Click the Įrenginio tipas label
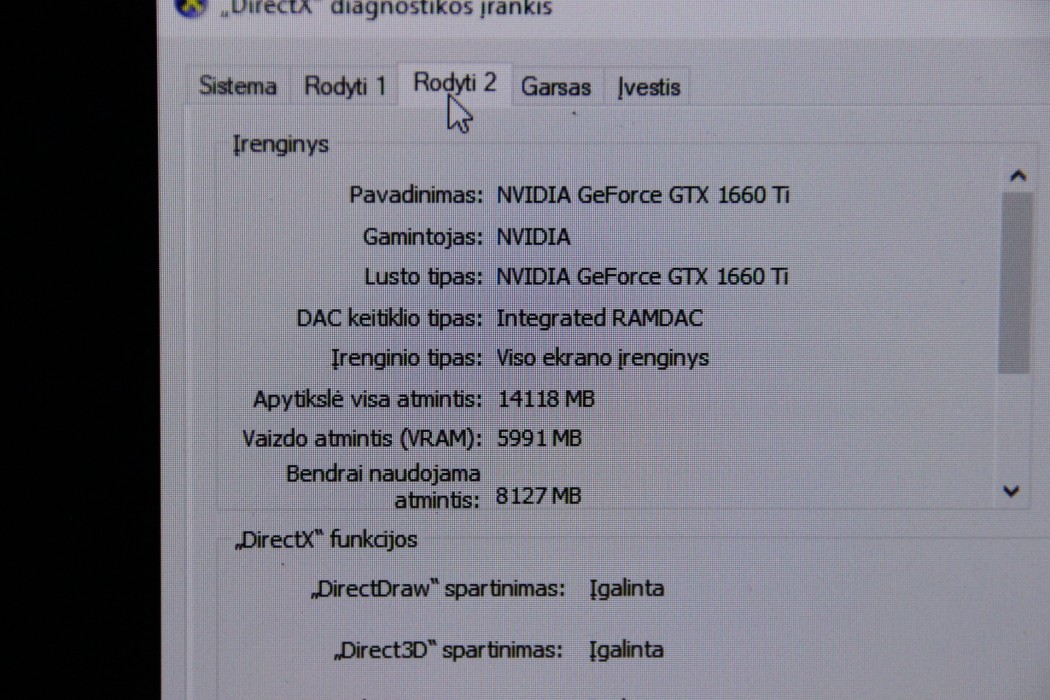 tap(406, 358)
